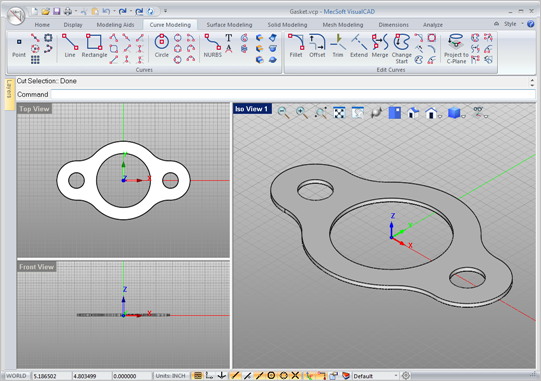Toggle the intersection snap X icon
Image resolution: width=541 pixels, height=381 pixels.
pos(295,375)
